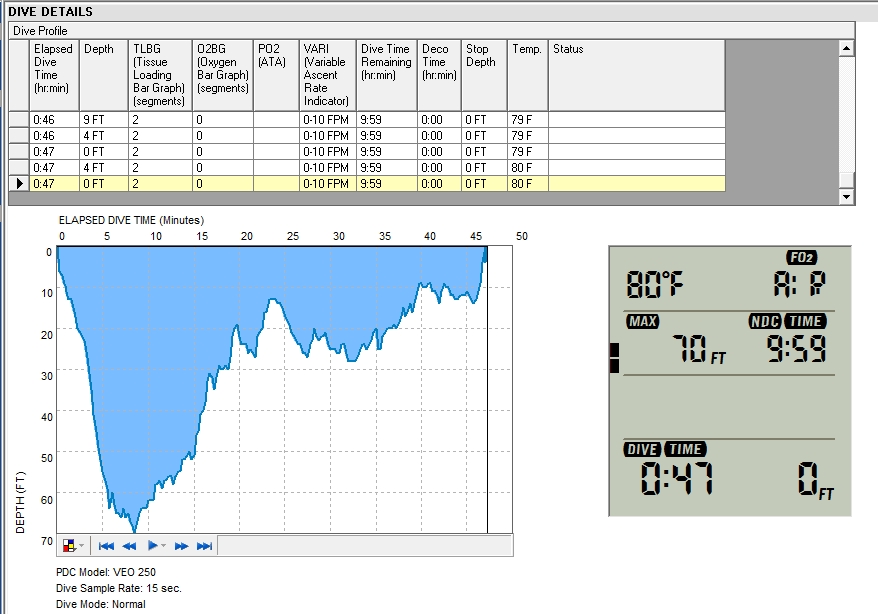Jump to last dive sample
This screenshot has width=878, height=614.
pos(204,546)
